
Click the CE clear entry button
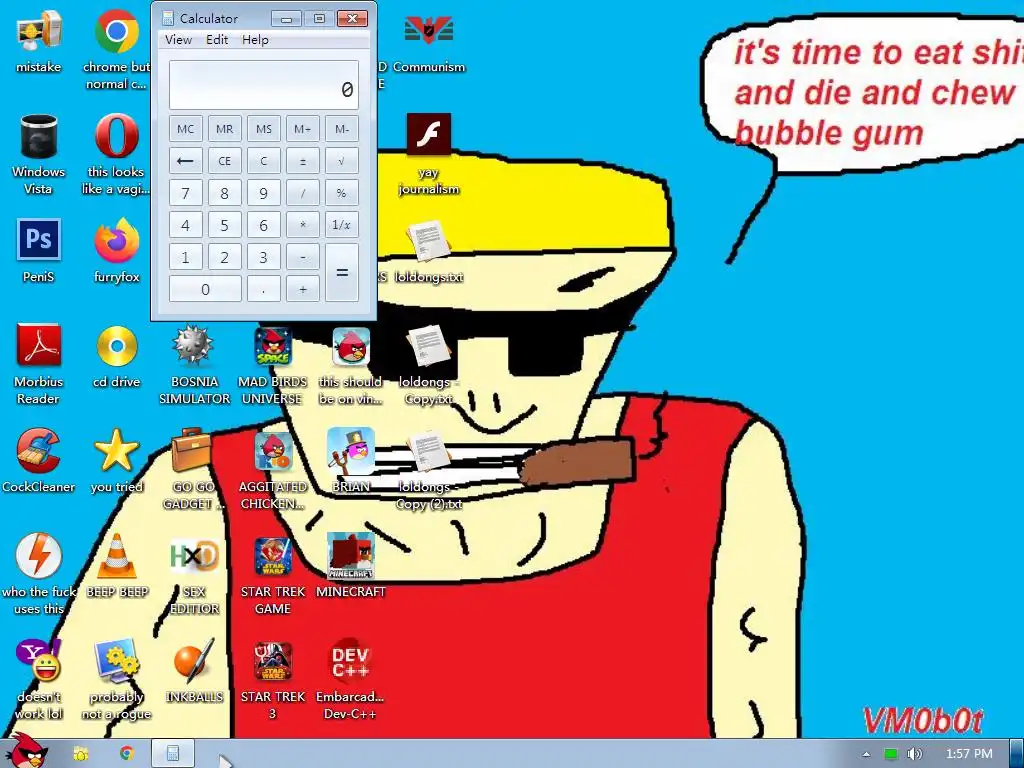[x=225, y=161]
